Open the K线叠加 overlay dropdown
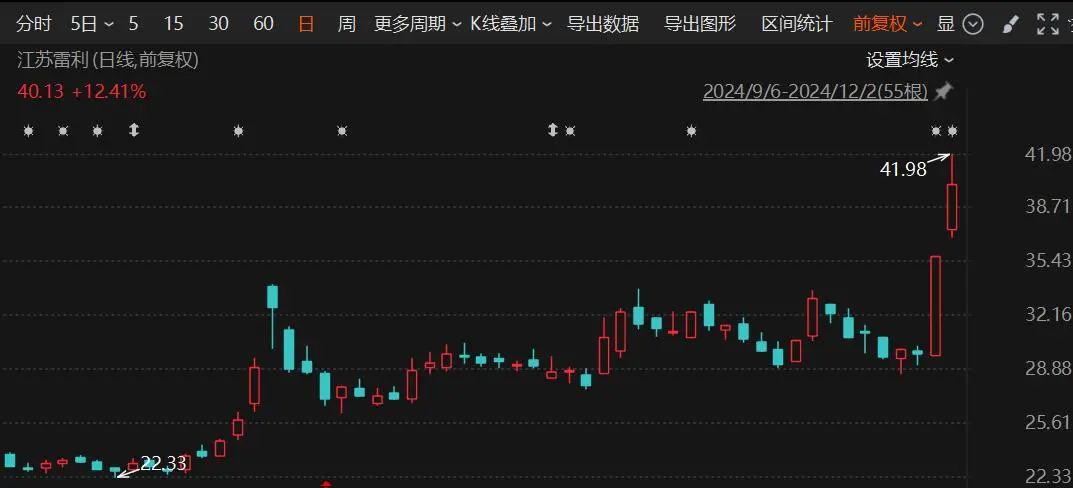1073x488 pixels. (510, 24)
